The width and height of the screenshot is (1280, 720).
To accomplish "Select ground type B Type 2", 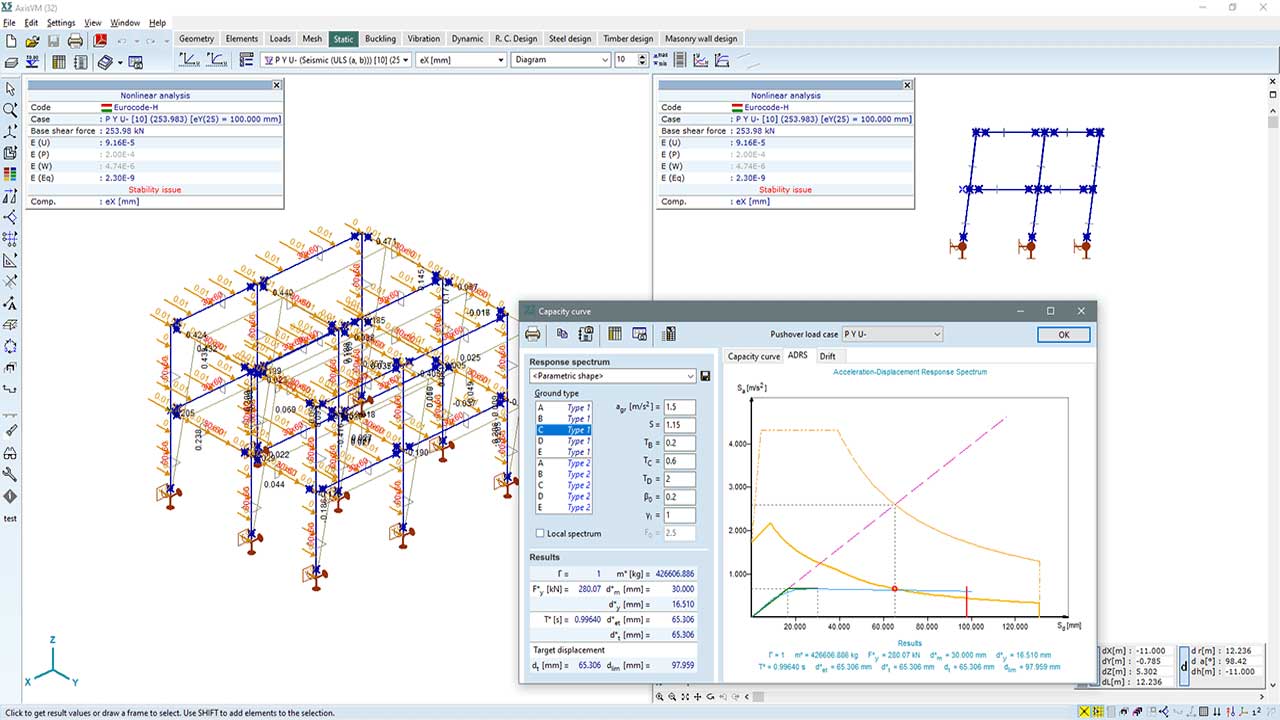I will click(563, 474).
